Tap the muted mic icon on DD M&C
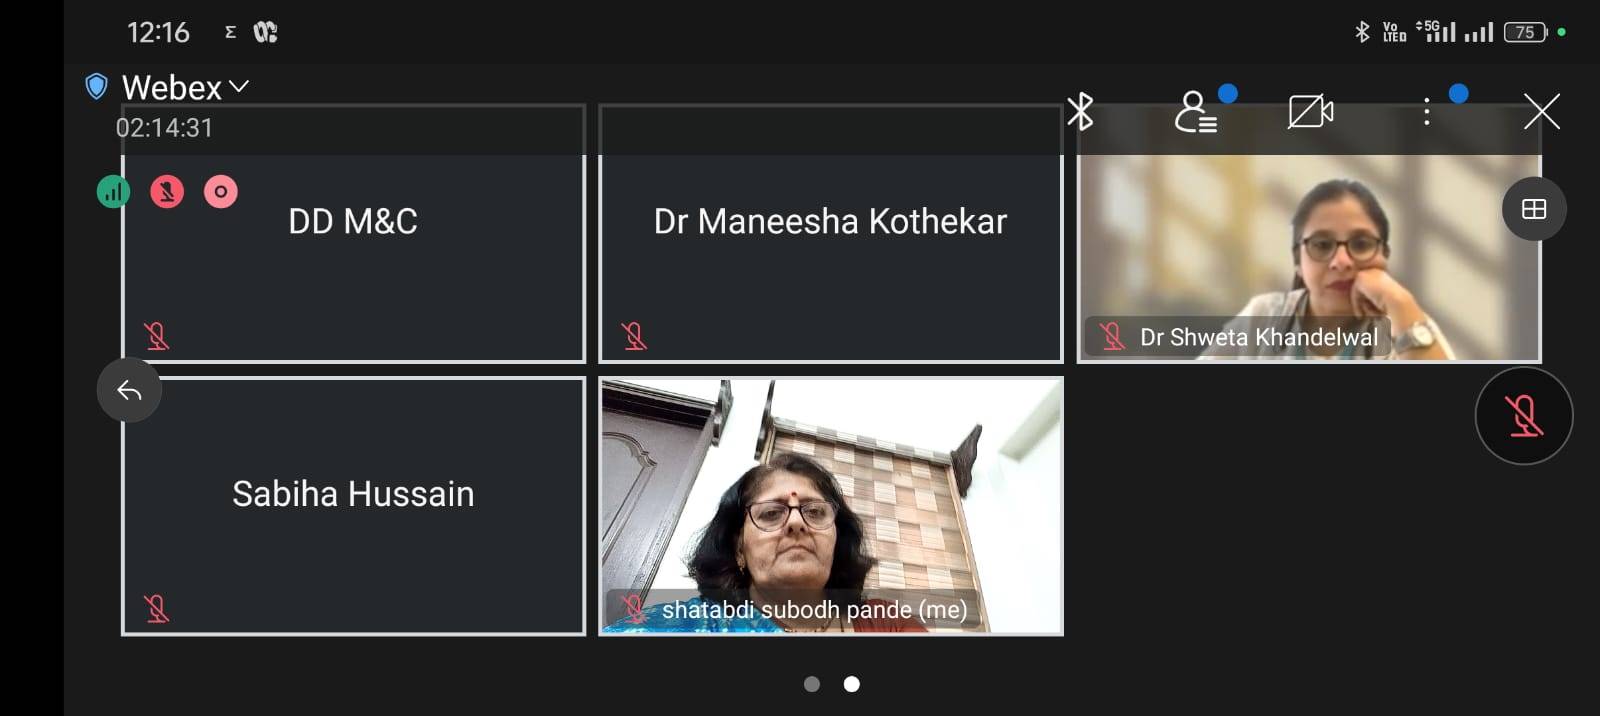1600x716 pixels. point(156,336)
